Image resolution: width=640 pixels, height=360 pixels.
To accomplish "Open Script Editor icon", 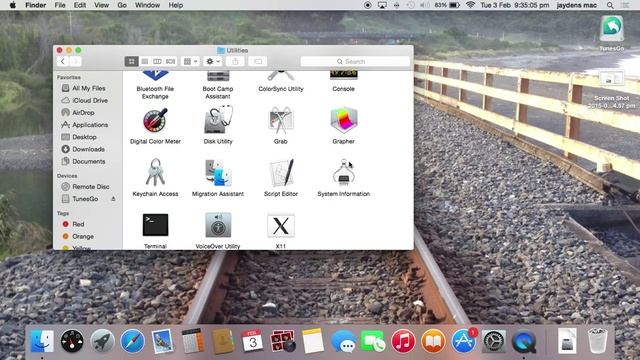I will [281, 172].
